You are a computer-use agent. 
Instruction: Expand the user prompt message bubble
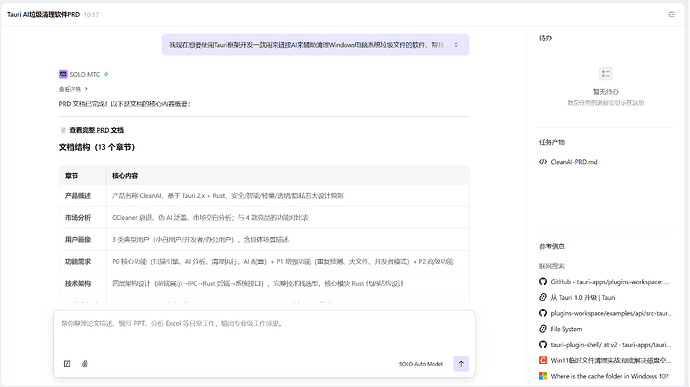point(456,45)
